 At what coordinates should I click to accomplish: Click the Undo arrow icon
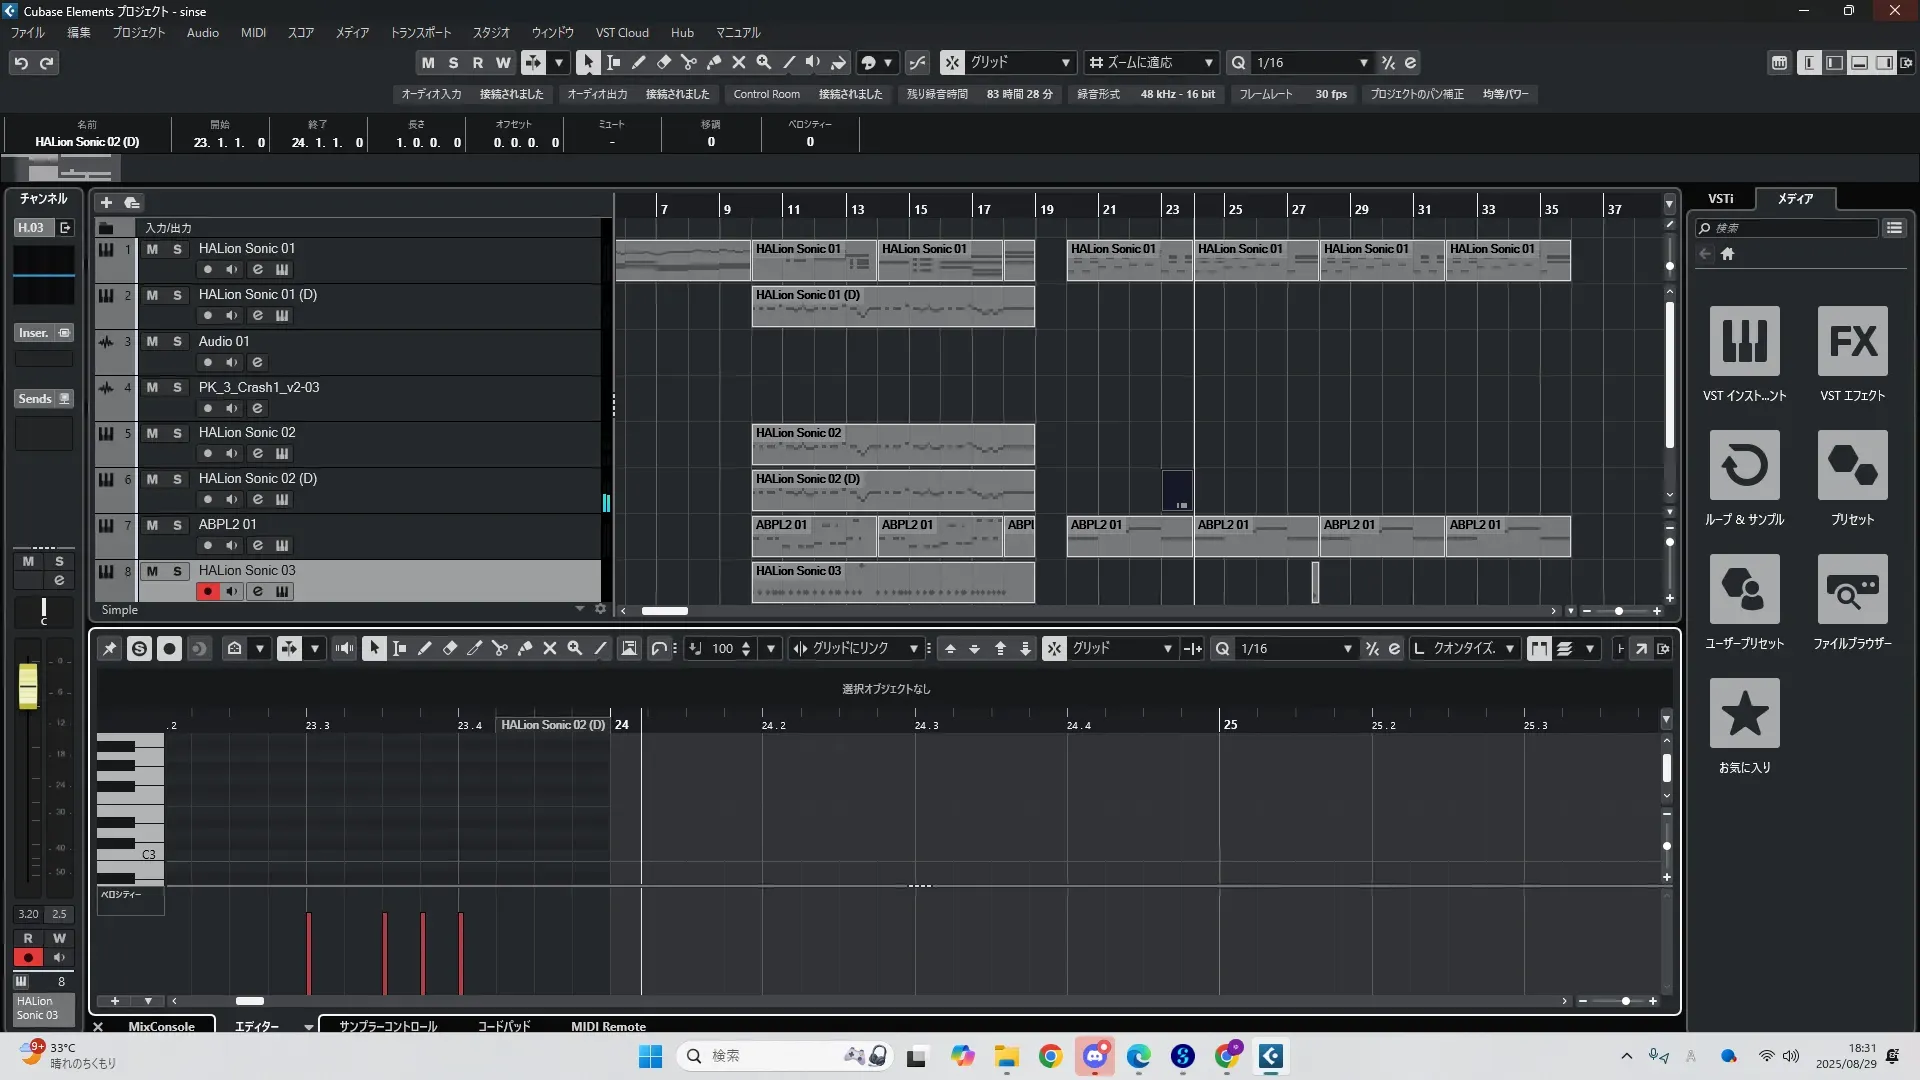point(21,63)
